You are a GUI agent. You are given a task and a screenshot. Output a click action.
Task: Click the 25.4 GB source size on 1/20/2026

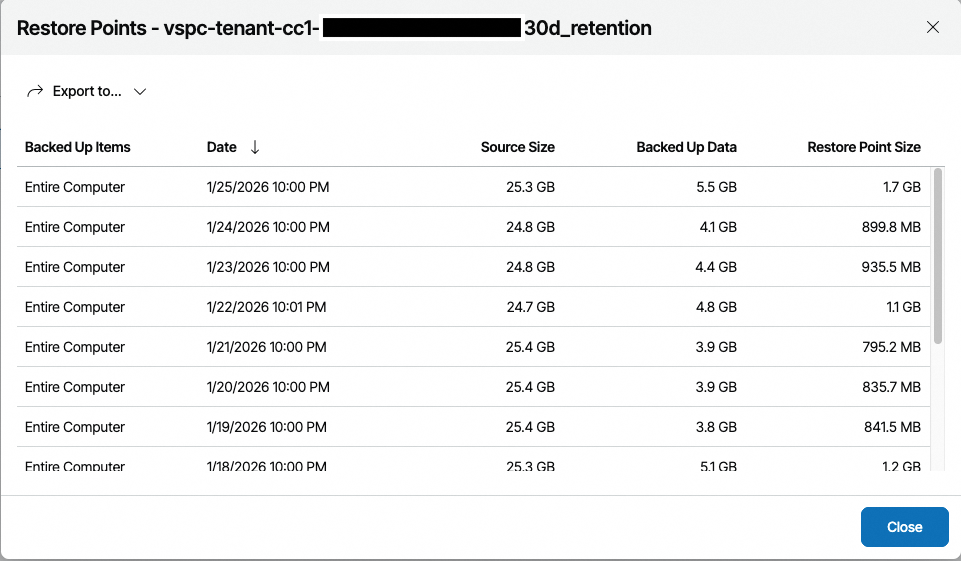(530, 387)
